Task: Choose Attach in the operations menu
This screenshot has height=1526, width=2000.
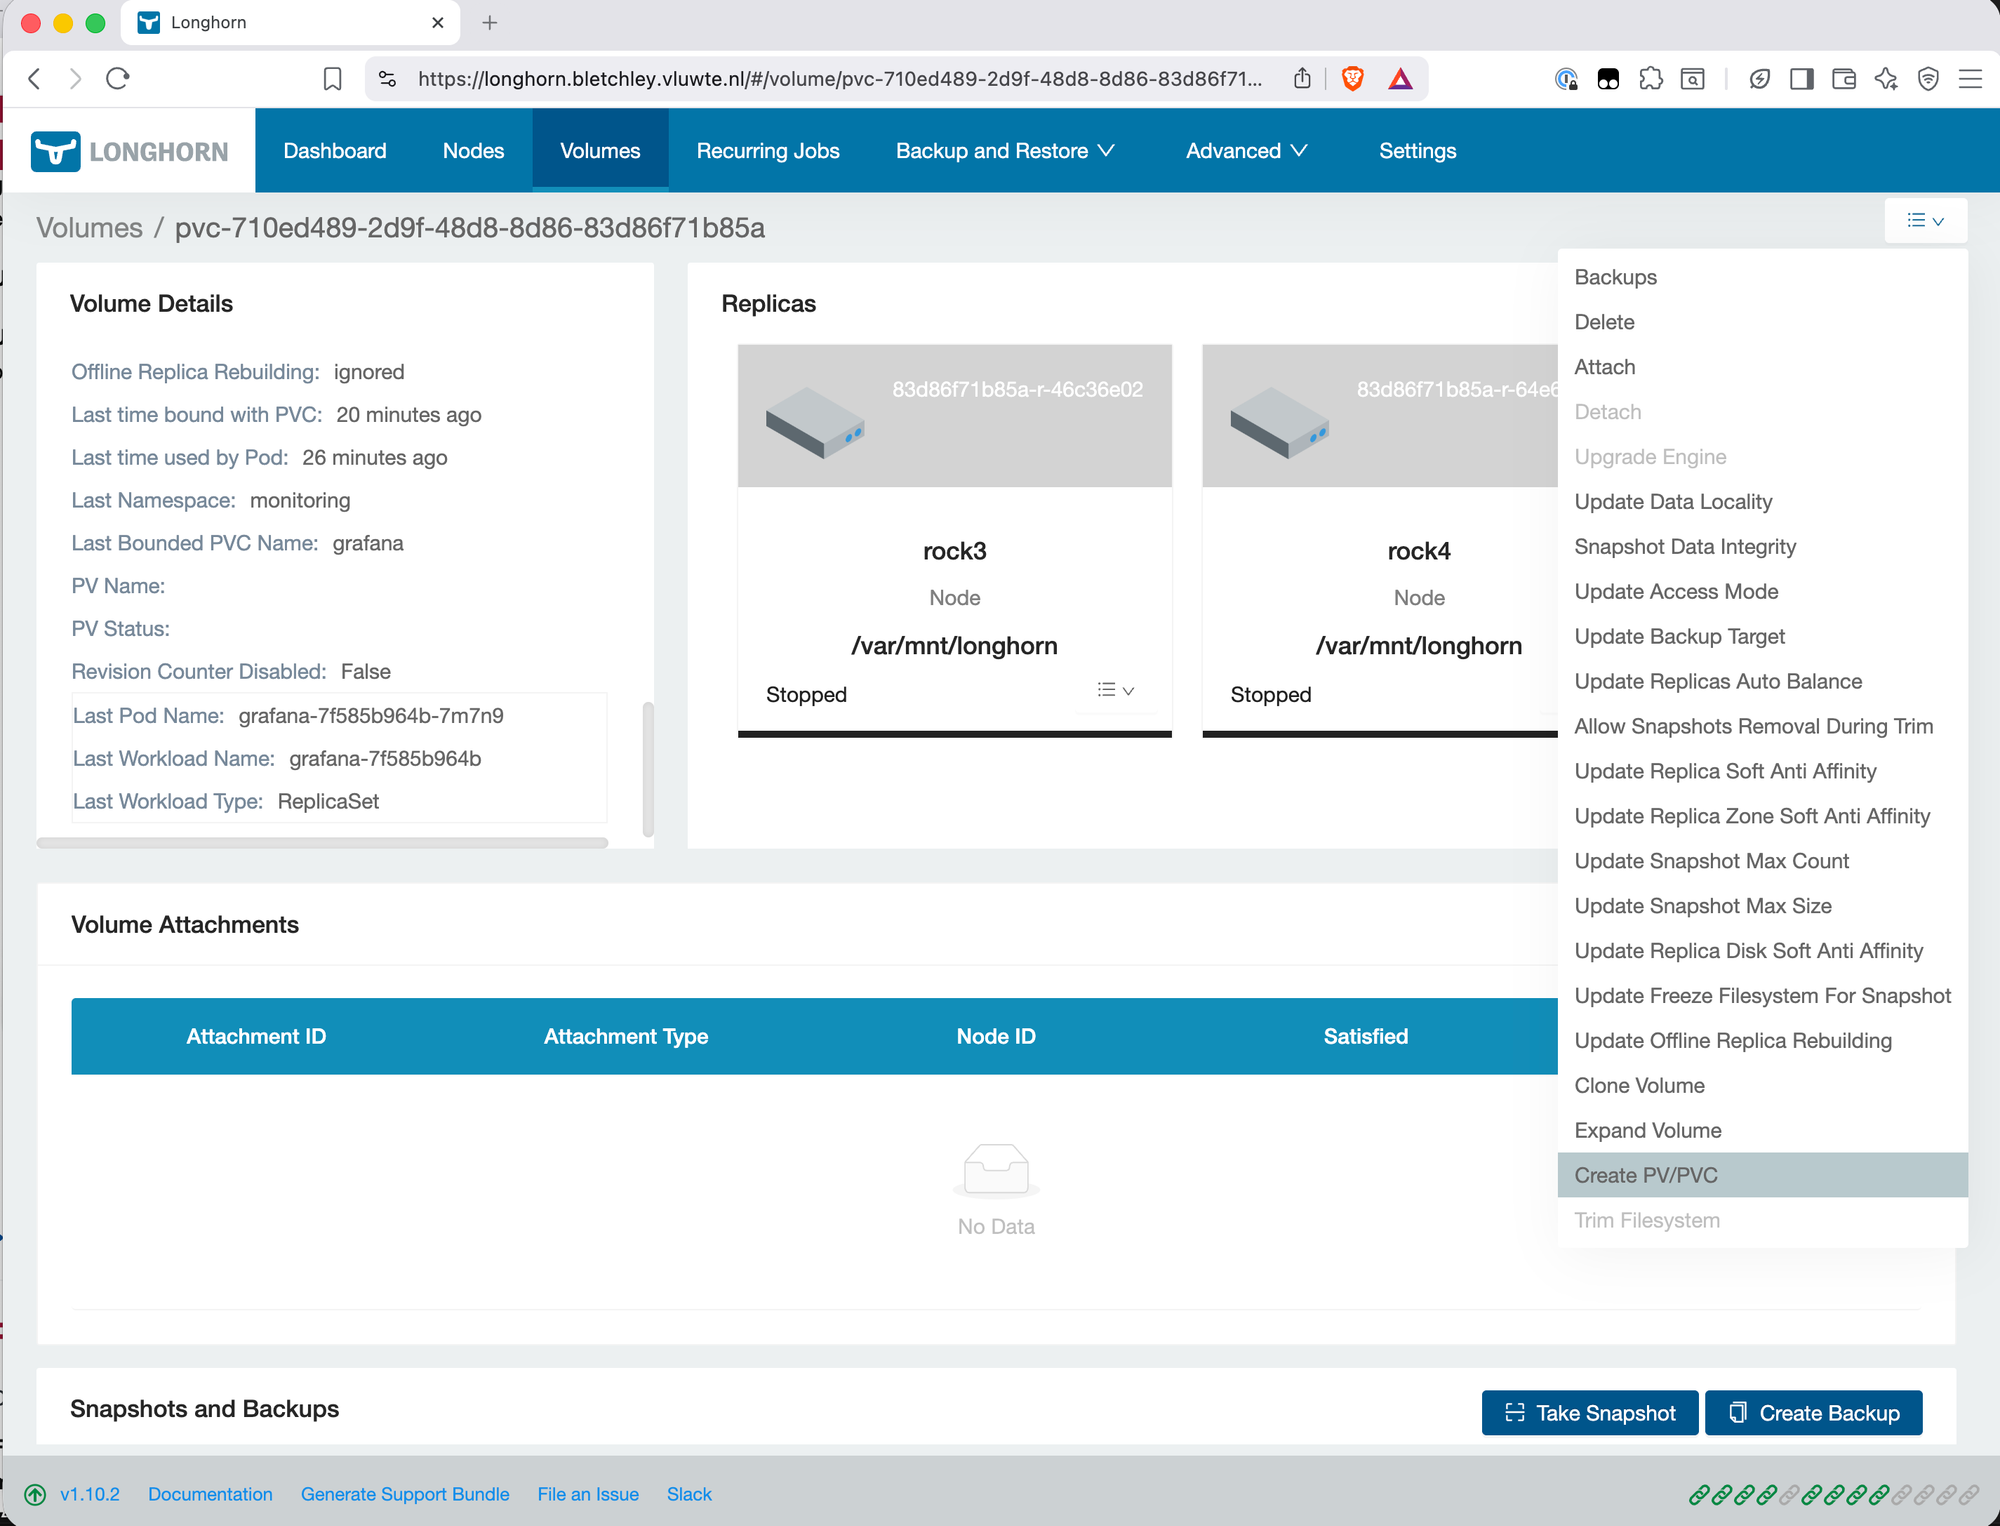Action: (1604, 367)
